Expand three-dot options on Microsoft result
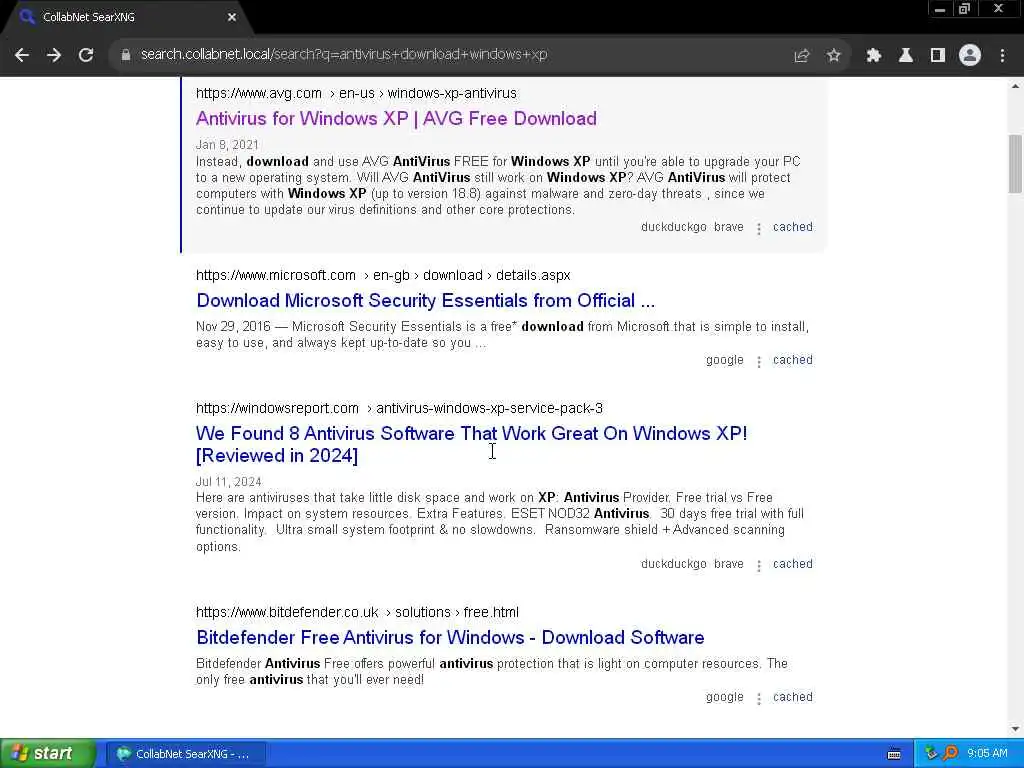The width and height of the screenshot is (1024, 768). coord(758,362)
